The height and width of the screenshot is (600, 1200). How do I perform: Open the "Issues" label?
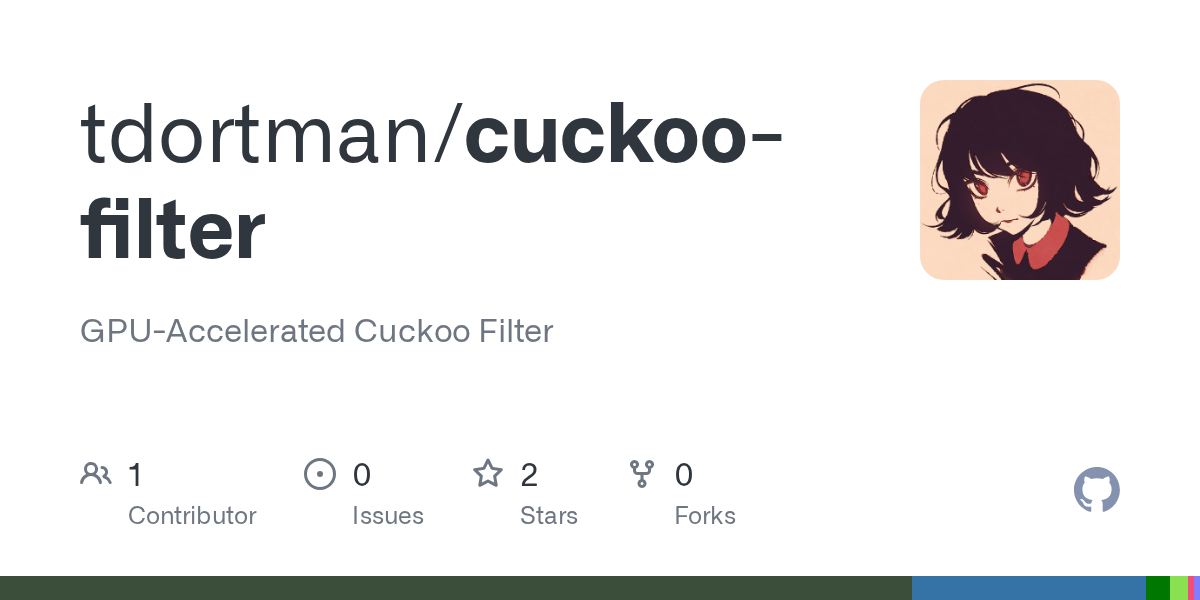pyautogui.click(x=387, y=516)
